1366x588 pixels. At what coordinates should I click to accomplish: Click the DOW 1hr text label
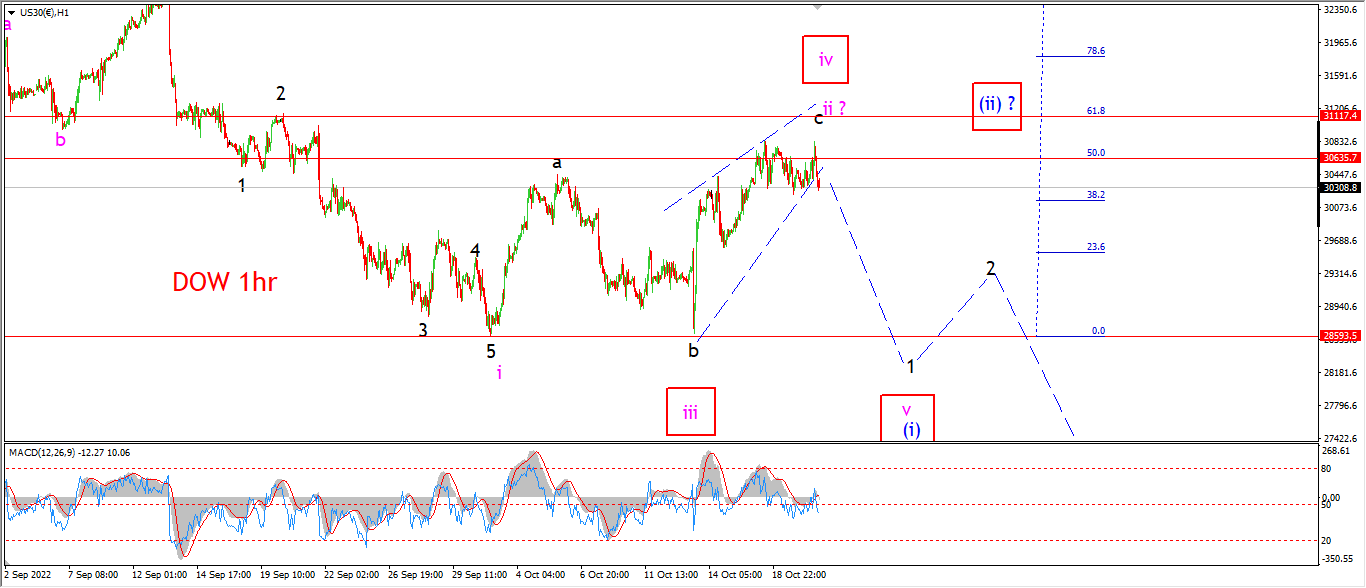pyautogui.click(x=224, y=282)
